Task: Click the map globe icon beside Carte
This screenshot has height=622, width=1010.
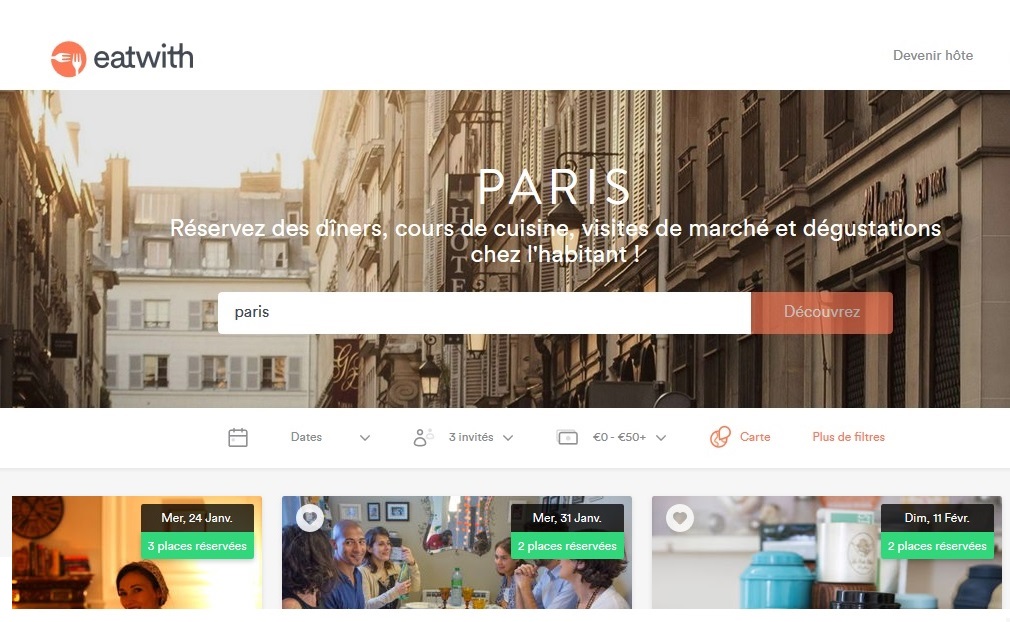Action: 720,437
